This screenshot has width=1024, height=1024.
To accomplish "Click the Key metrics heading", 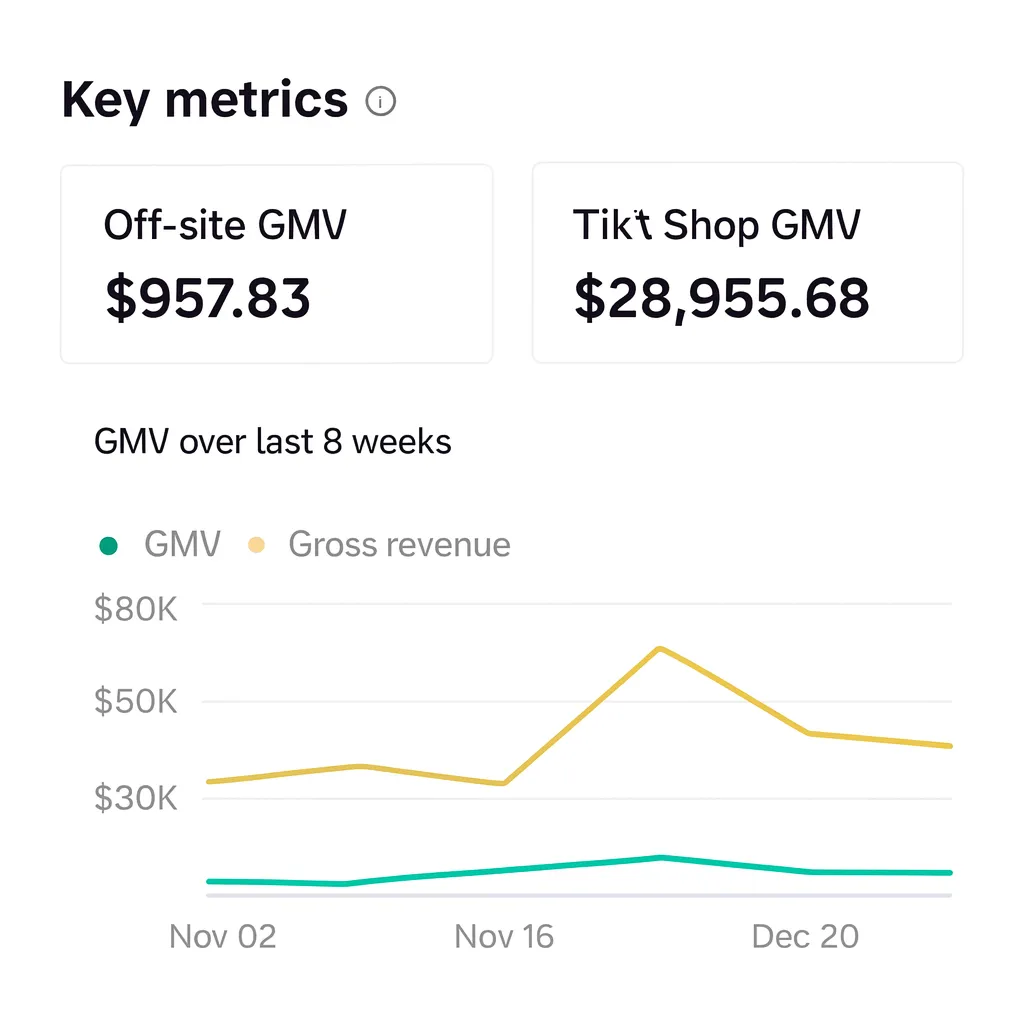I will (205, 100).
